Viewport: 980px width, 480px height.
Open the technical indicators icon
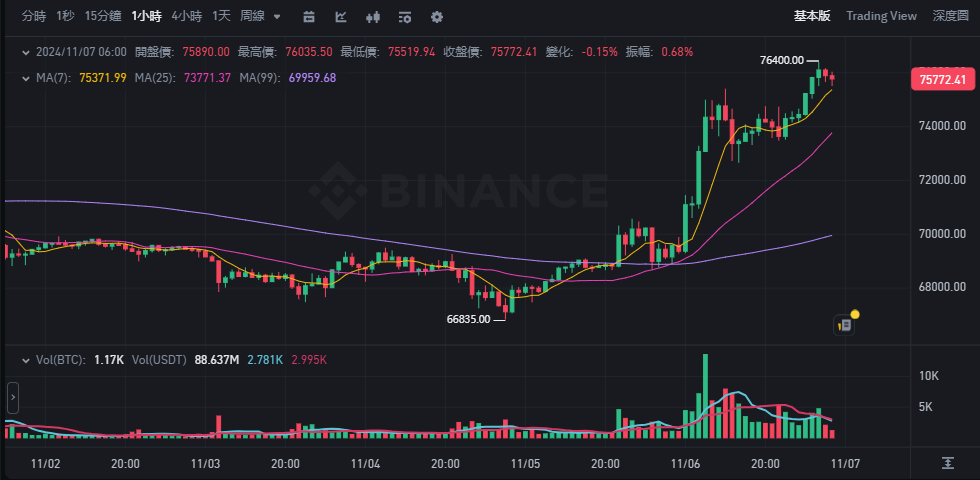pyautogui.click(x=341, y=17)
